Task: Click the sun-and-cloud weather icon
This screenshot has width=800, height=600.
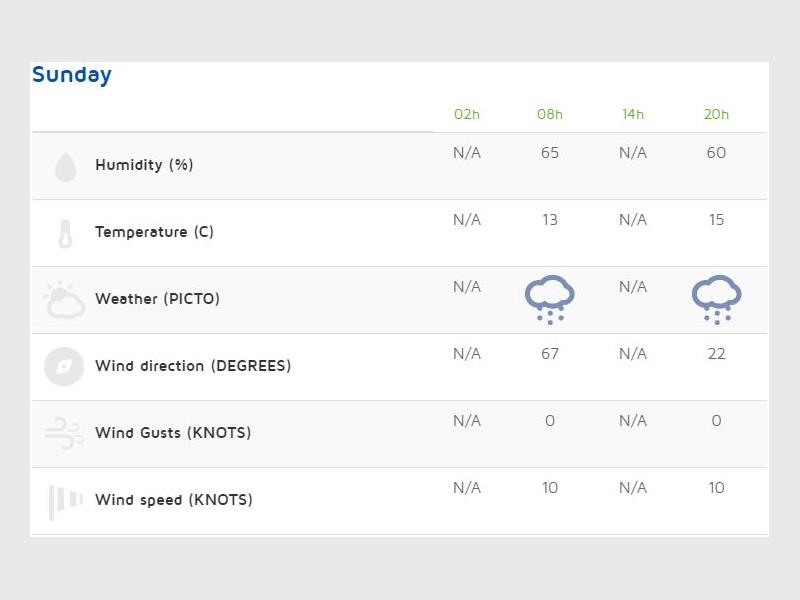Action: pos(64,300)
